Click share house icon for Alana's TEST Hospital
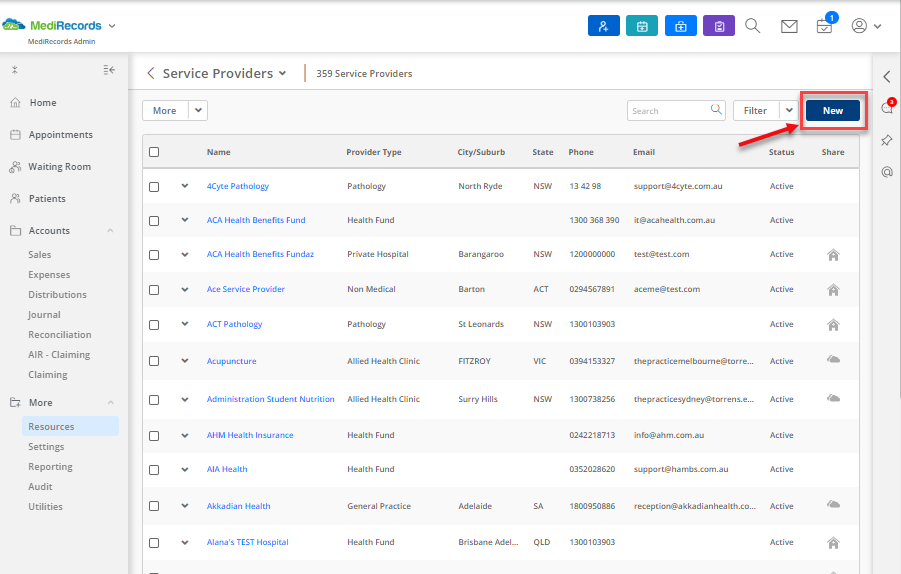The image size is (901, 574). [833, 542]
